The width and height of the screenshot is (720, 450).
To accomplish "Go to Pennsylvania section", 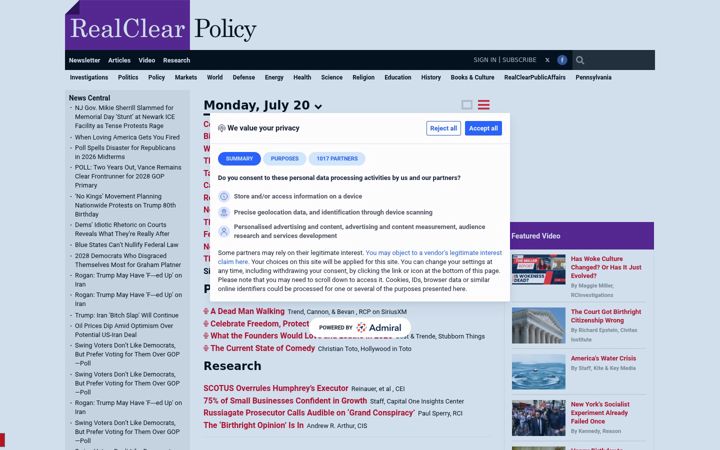I will click(593, 78).
